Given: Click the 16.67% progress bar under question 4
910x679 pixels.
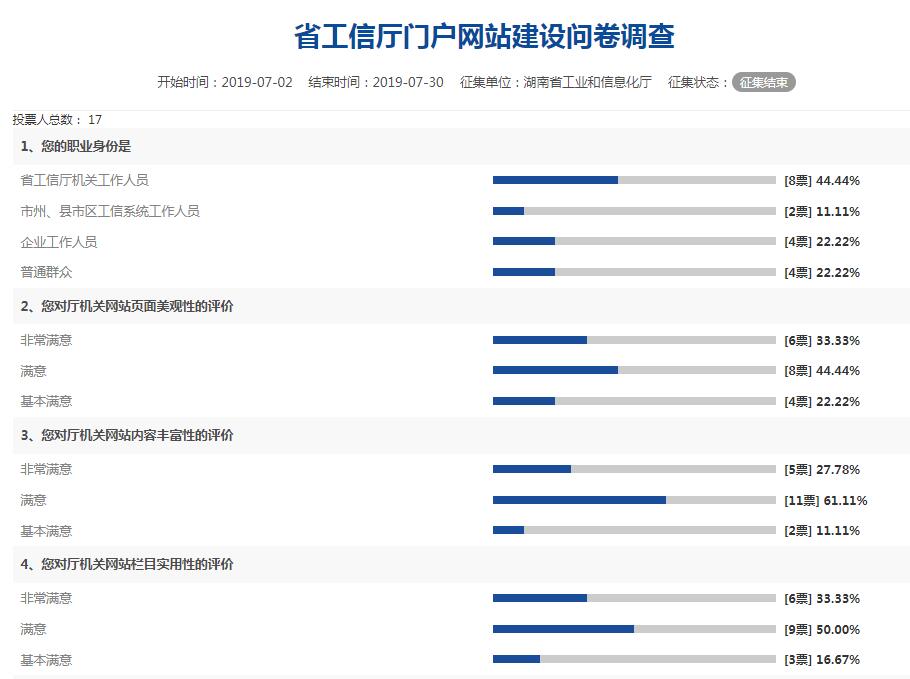Looking at the screenshot, I should [634, 659].
